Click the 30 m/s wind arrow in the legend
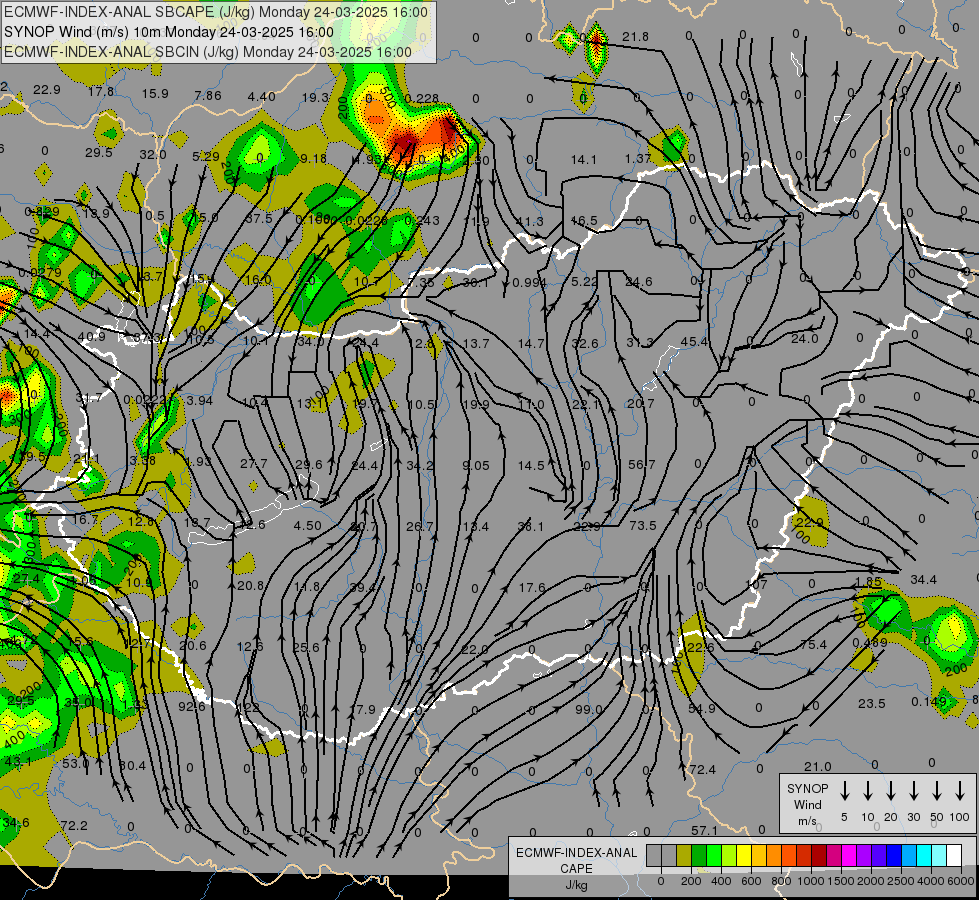Viewport: 979px width, 900px height. [914, 791]
